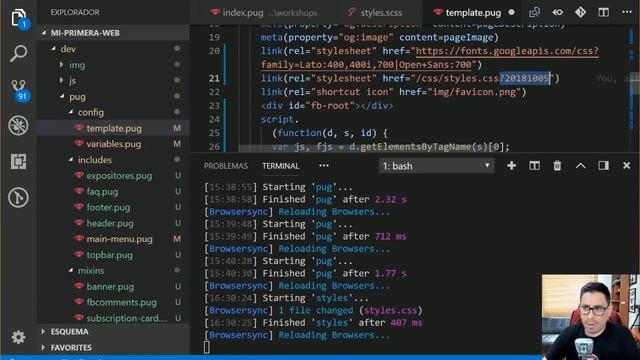This screenshot has width=640, height=360.
Task: Open the Search view icon
Action: coord(19,53)
